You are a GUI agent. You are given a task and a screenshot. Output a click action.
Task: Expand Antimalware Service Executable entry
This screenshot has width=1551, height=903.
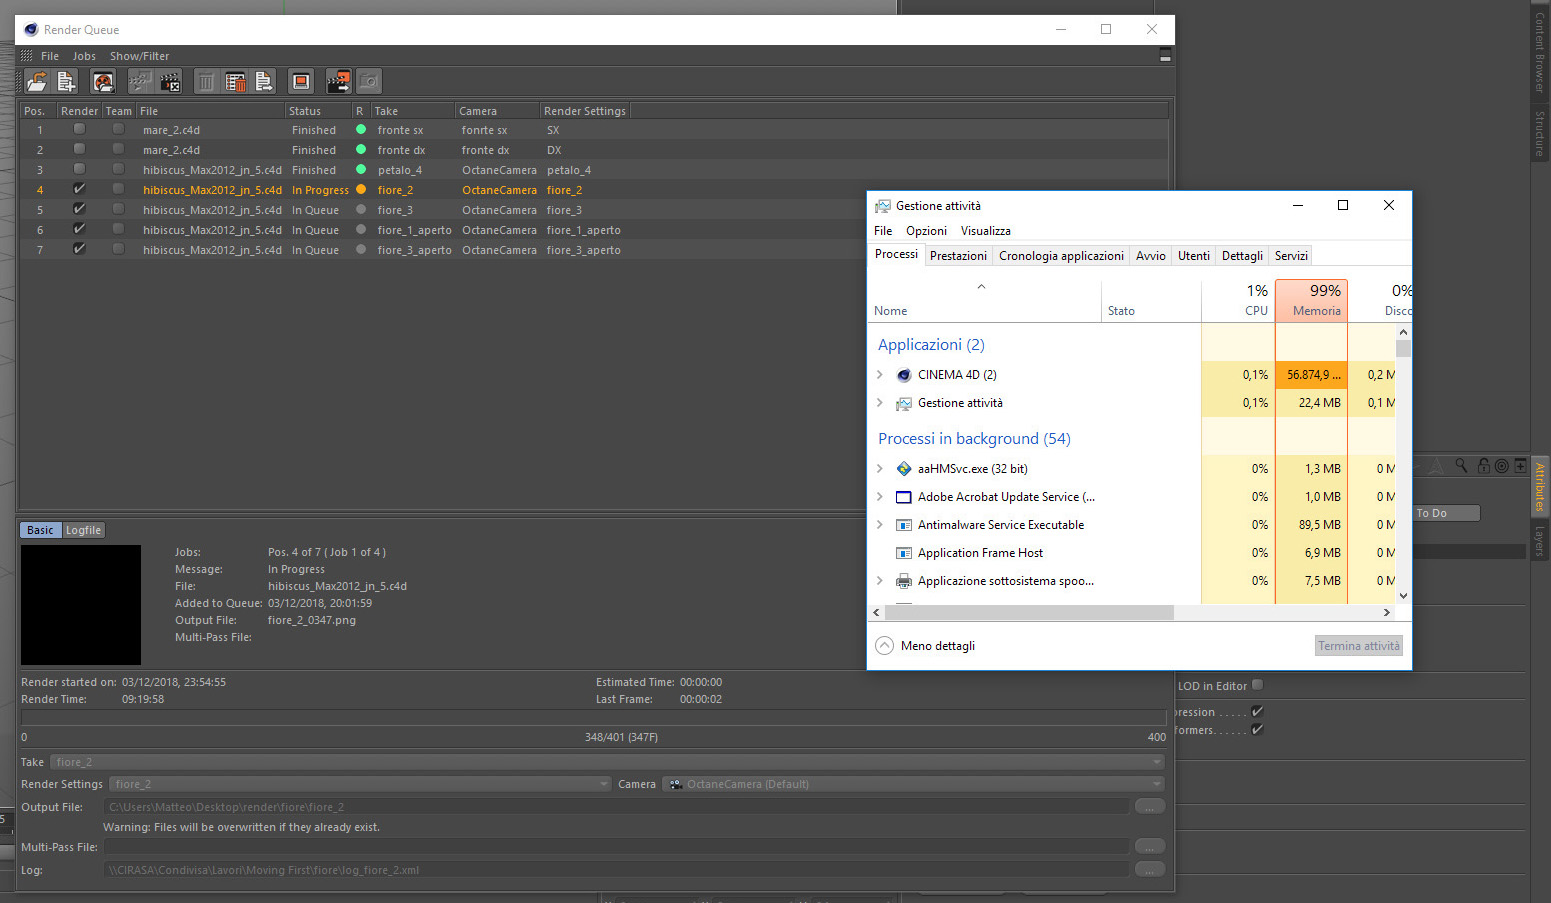[x=880, y=525]
